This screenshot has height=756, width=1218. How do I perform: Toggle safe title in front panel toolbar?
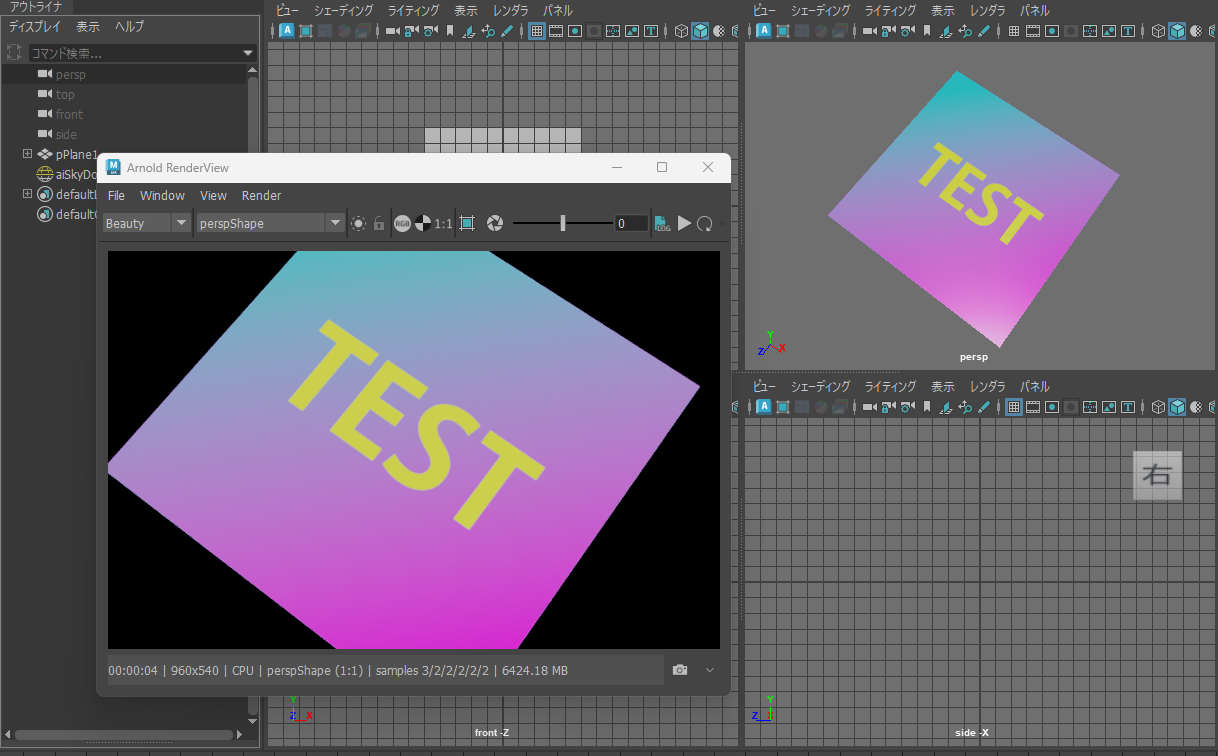click(650, 31)
